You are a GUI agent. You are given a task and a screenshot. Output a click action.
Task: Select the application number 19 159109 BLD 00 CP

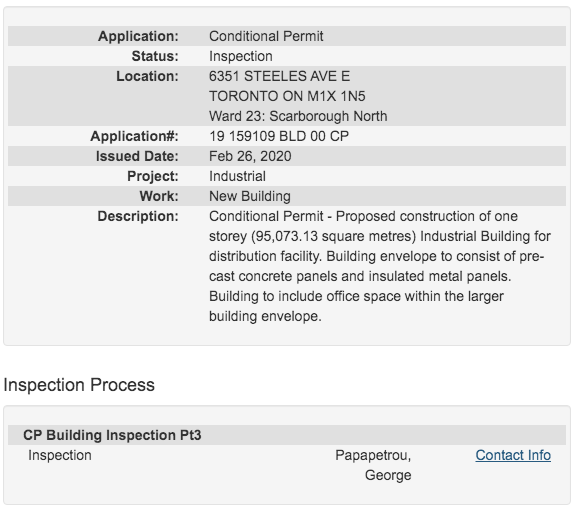pyautogui.click(x=279, y=137)
